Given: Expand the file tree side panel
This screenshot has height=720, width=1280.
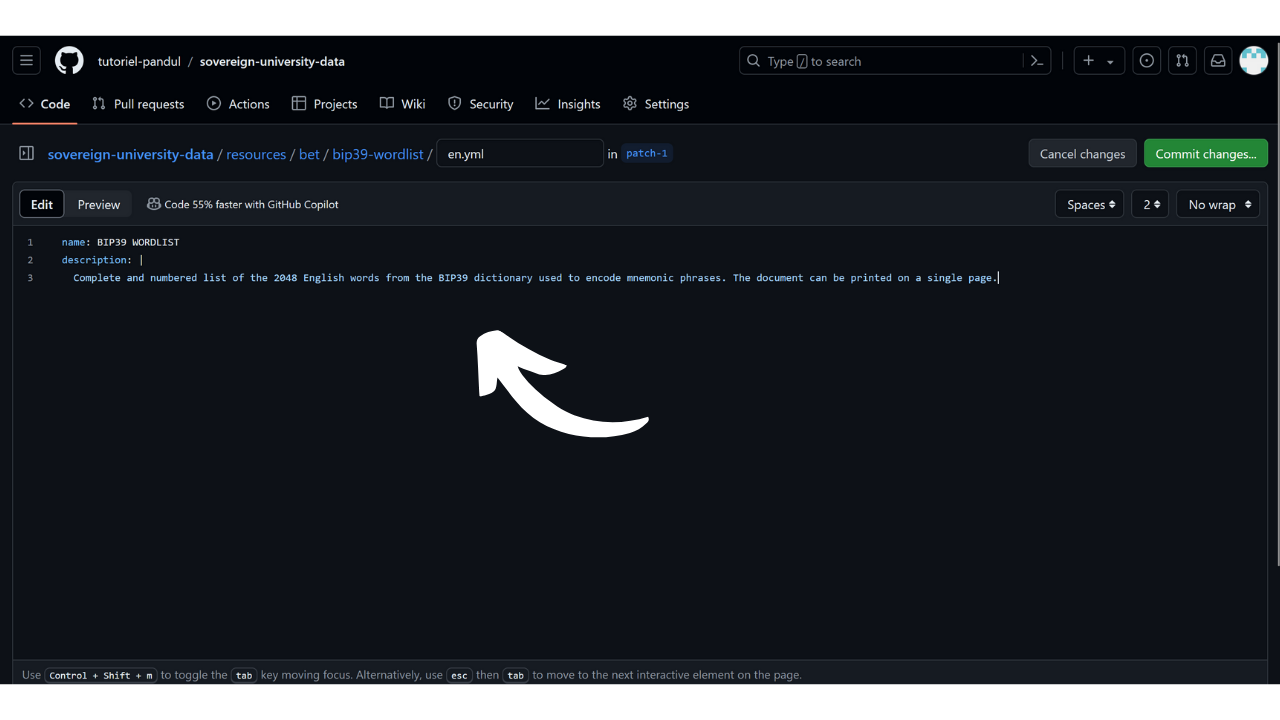Looking at the screenshot, I should click(27, 154).
